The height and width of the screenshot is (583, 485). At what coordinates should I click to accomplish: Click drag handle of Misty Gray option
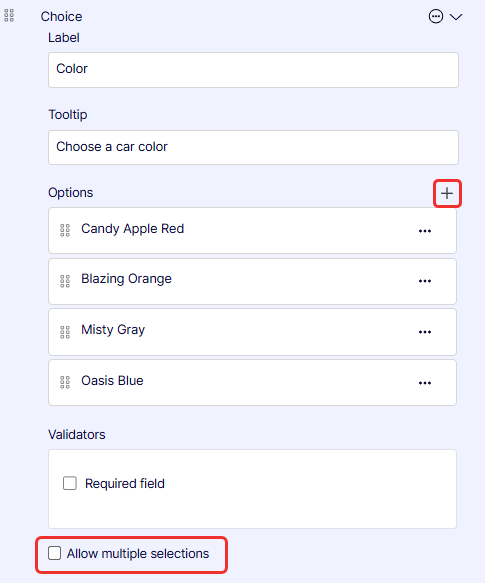(65, 332)
